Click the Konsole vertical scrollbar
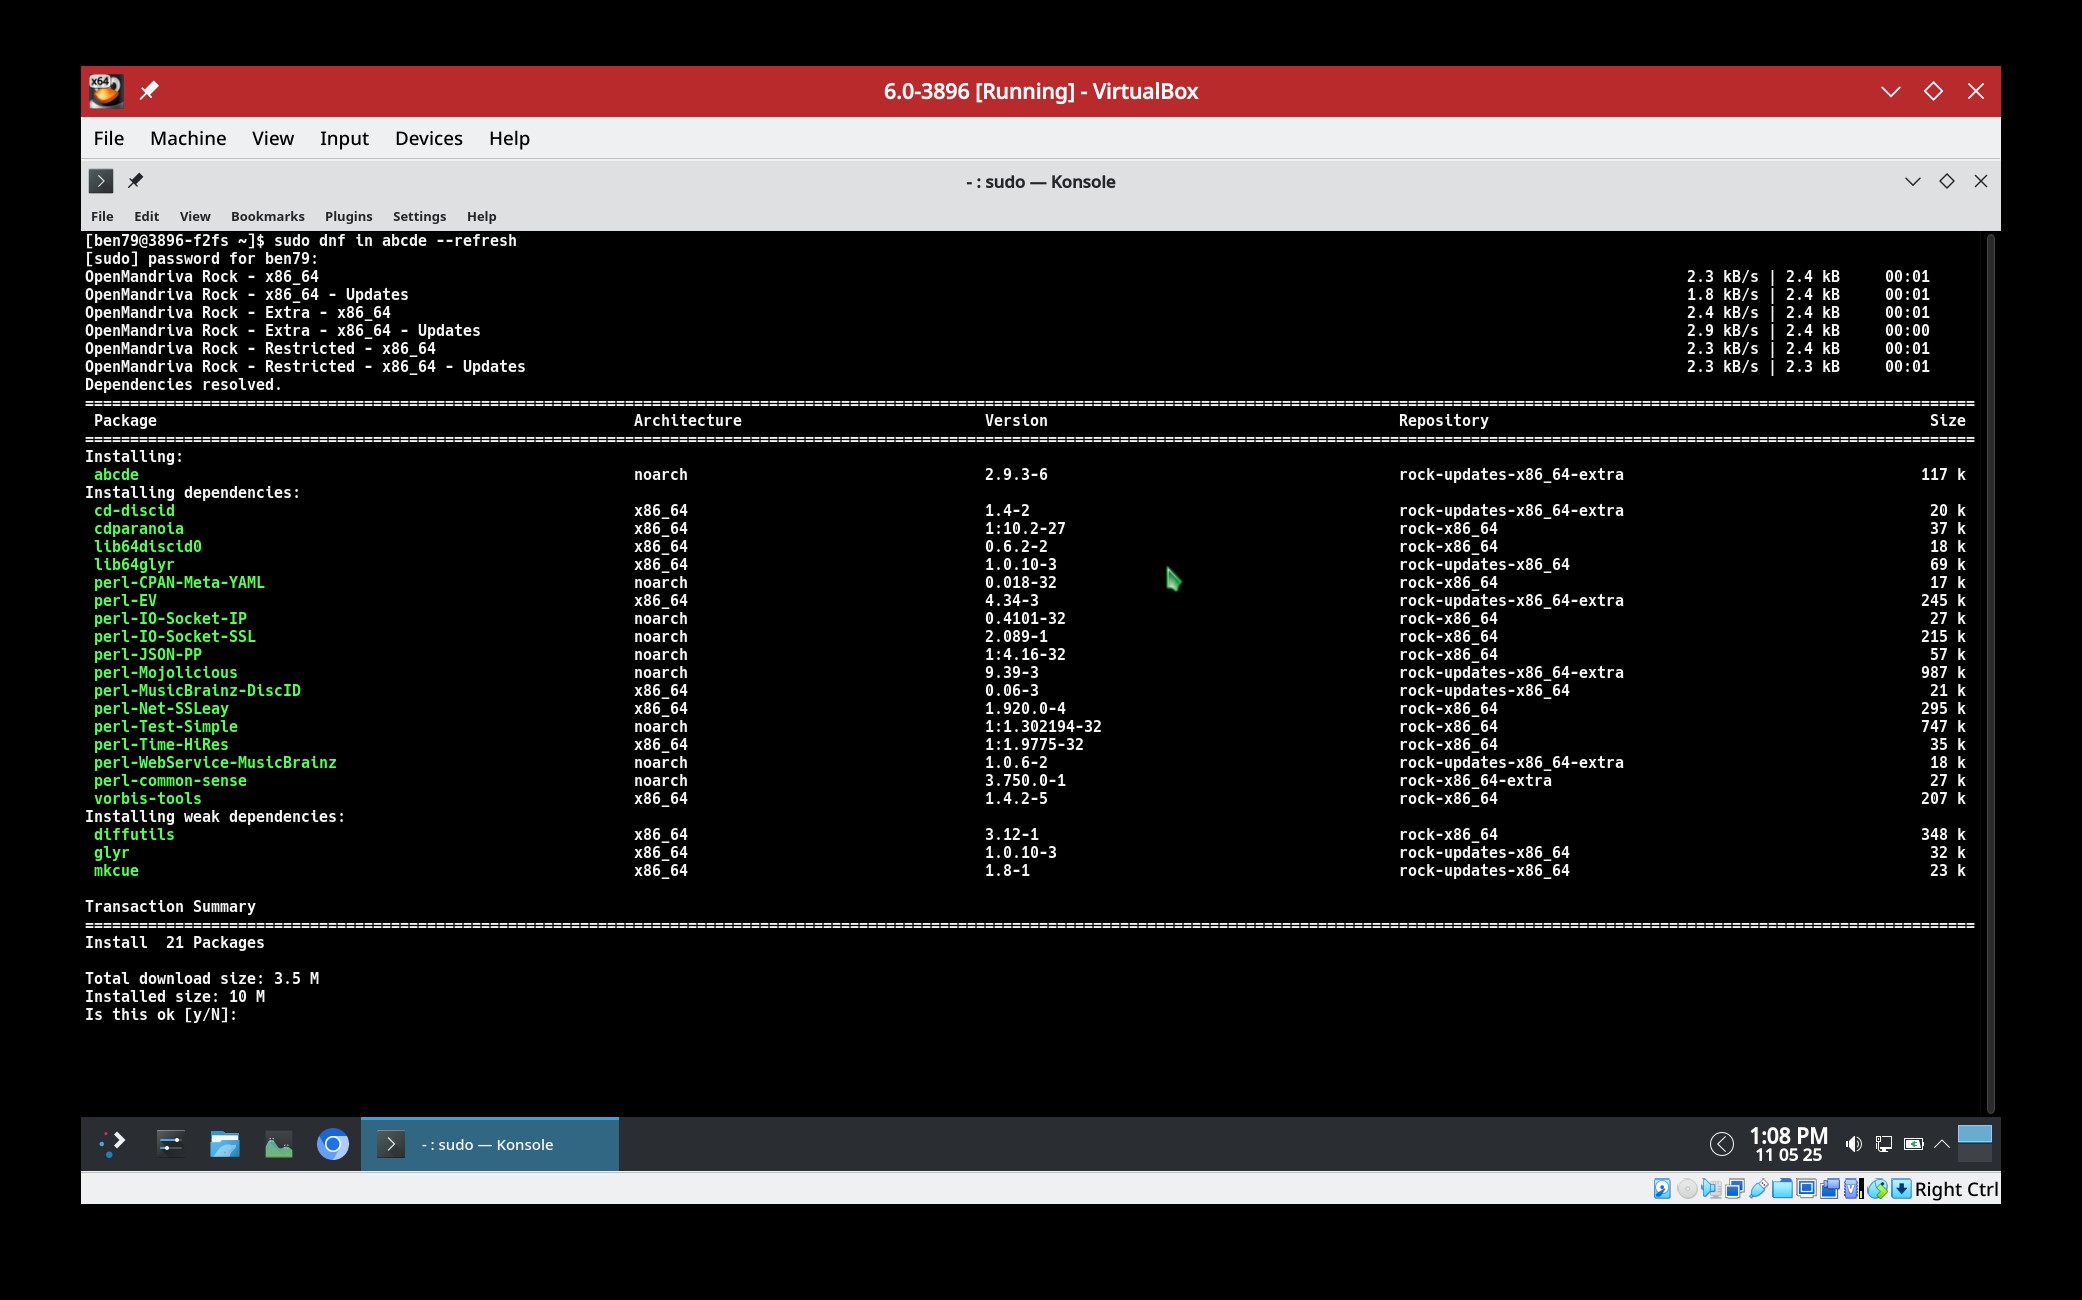The image size is (2082, 1300). (1990, 673)
